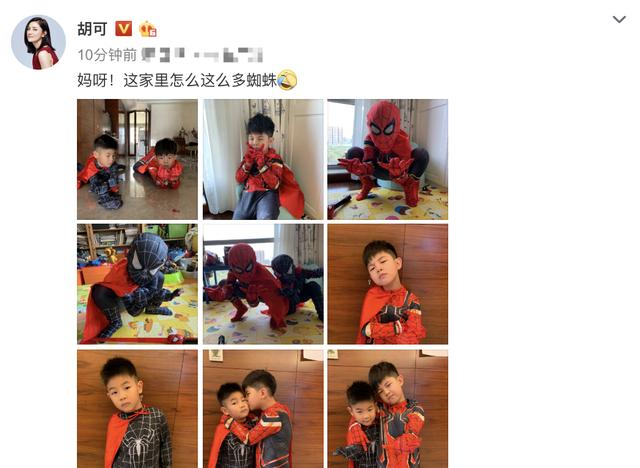Click the black Spider-Man mask in playroom photo
Viewport: 640px width, 468px height.
[147, 255]
